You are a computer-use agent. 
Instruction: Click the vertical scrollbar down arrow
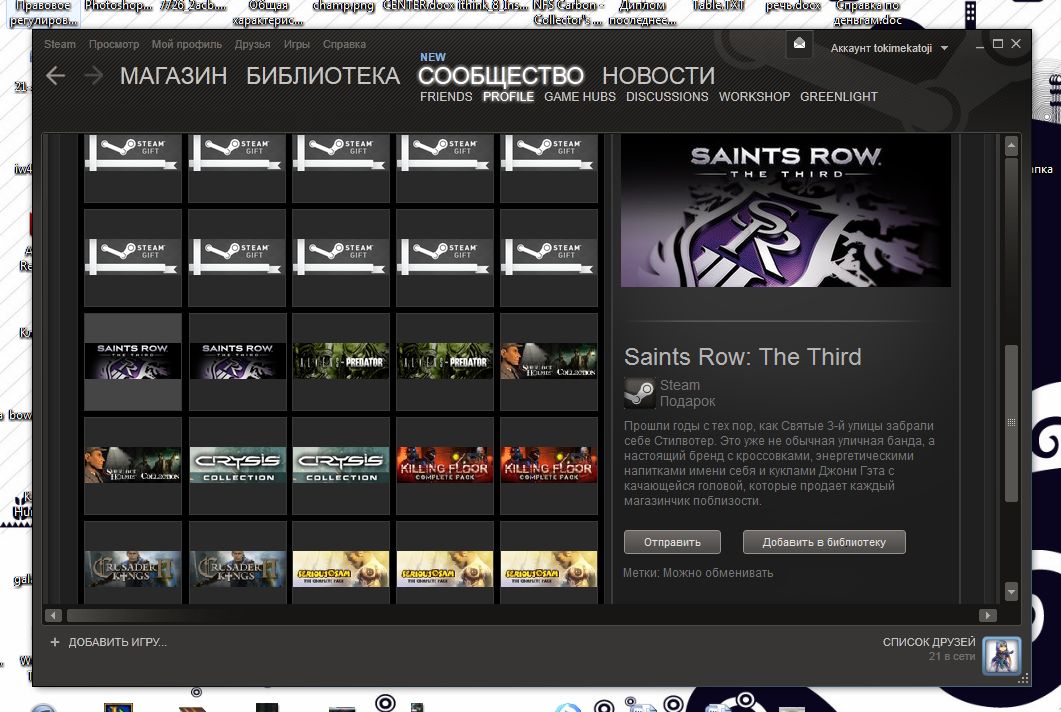[x=1012, y=592]
